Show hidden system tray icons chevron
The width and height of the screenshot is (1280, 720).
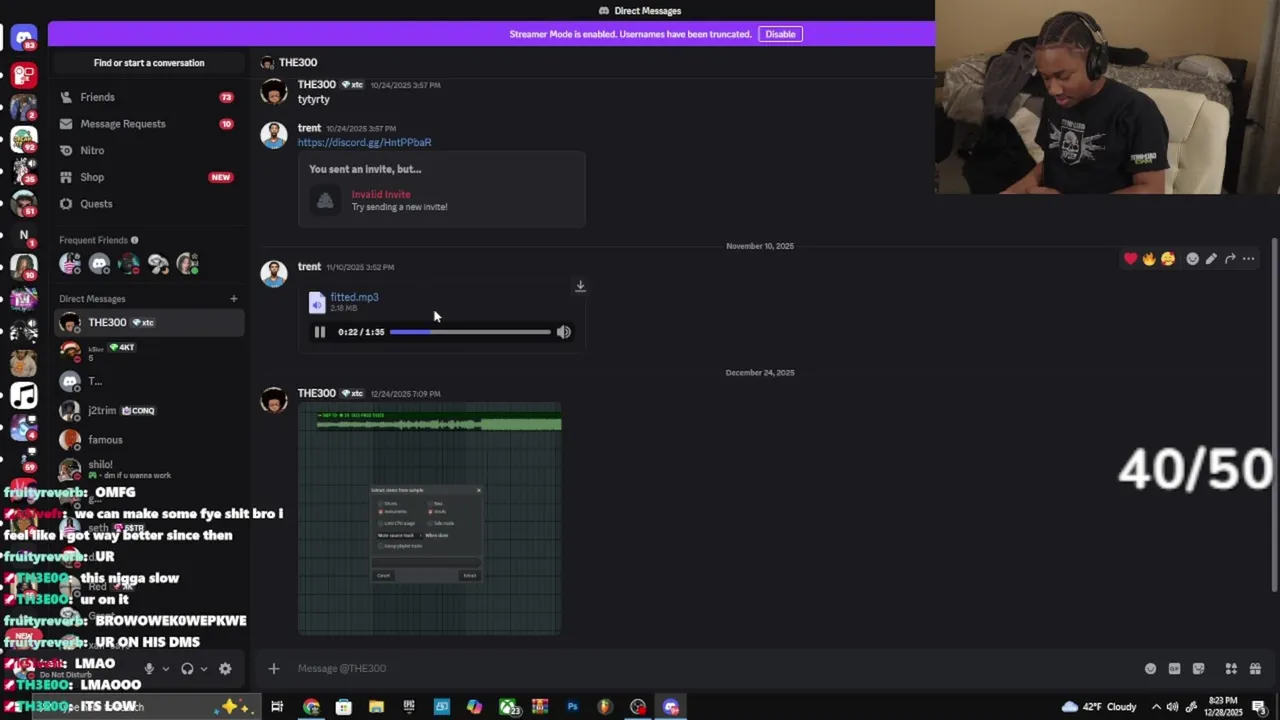click(1157, 707)
